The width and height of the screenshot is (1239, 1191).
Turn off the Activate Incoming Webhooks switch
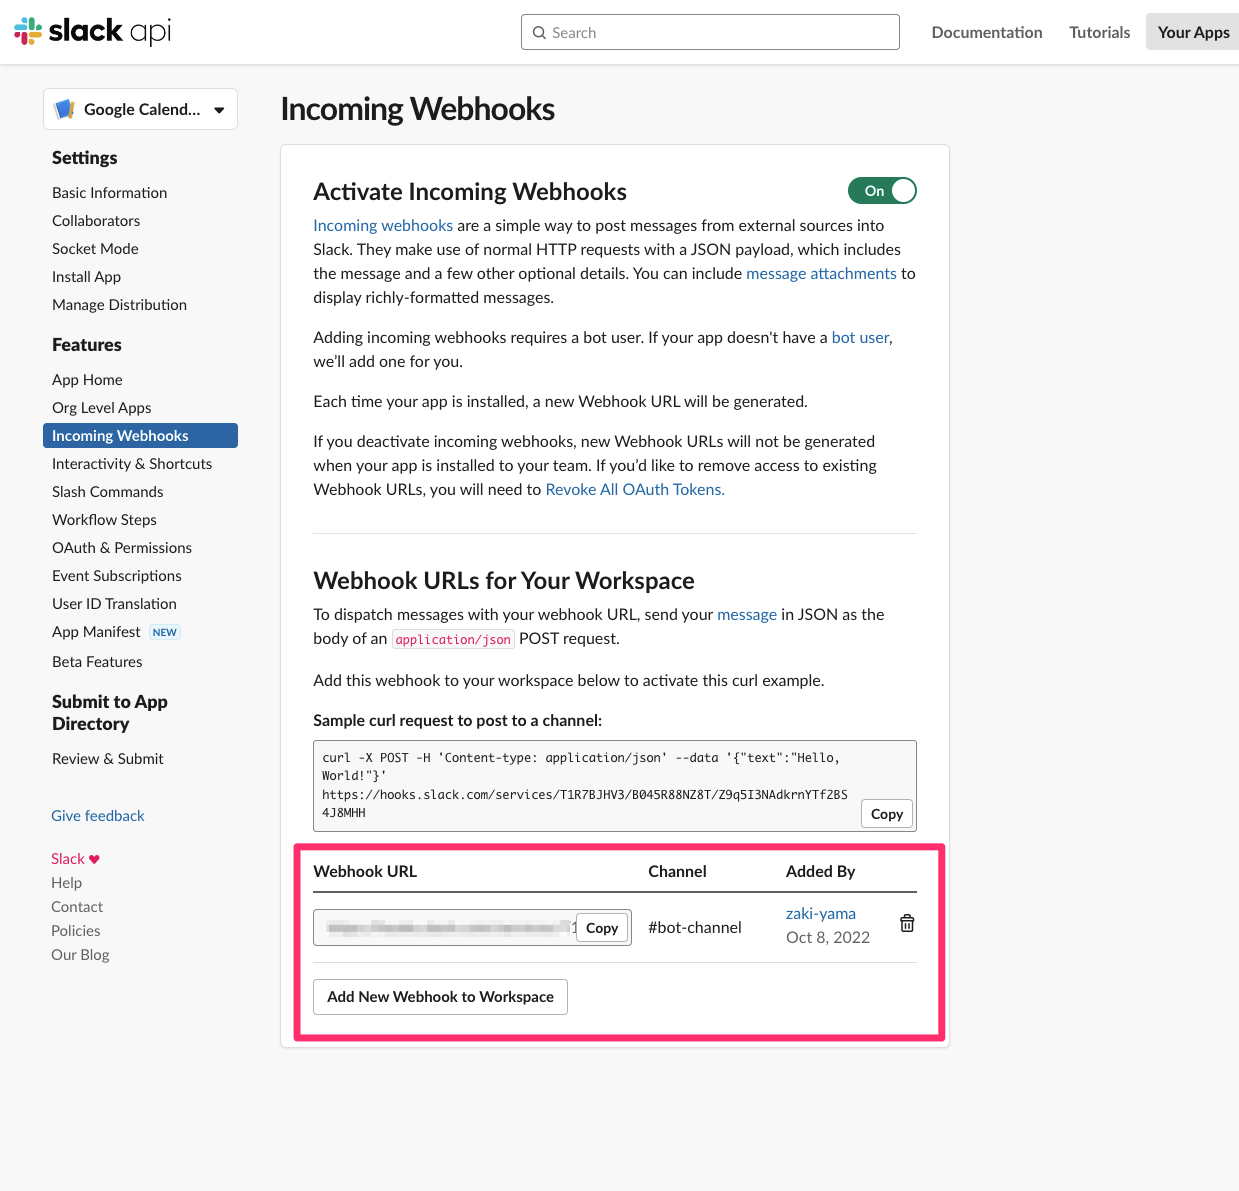[x=882, y=191]
